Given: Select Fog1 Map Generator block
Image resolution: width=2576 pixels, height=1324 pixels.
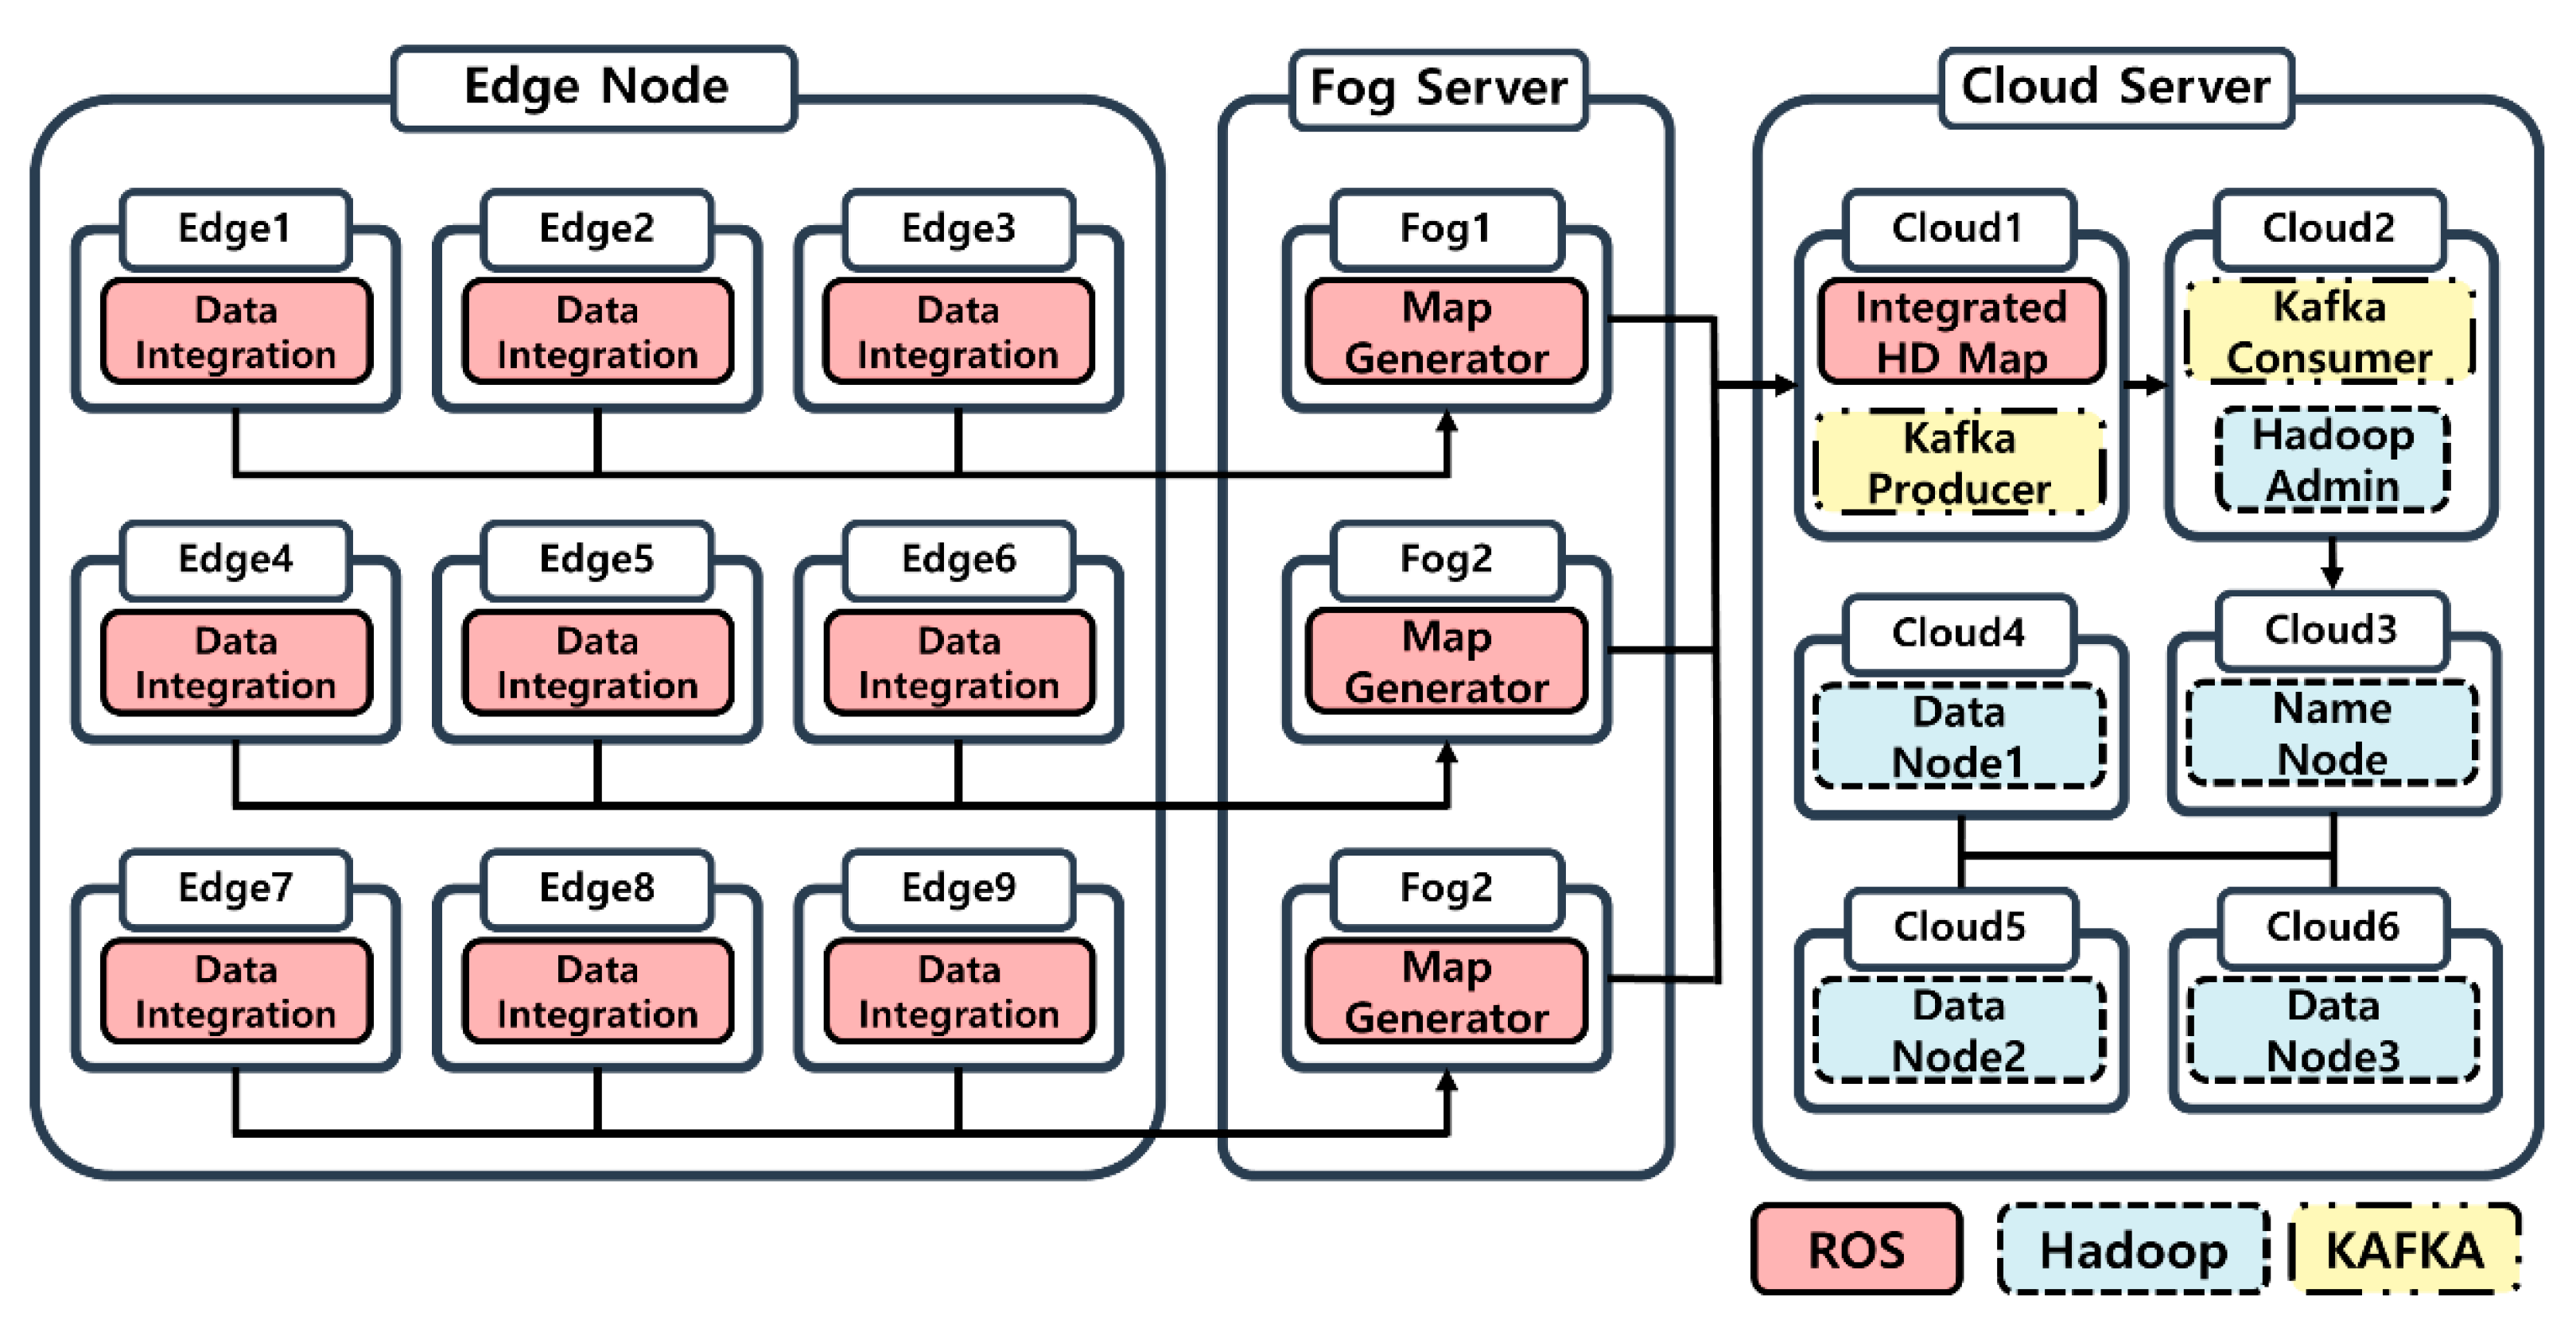Looking at the screenshot, I should pyautogui.click(x=1445, y=332).
